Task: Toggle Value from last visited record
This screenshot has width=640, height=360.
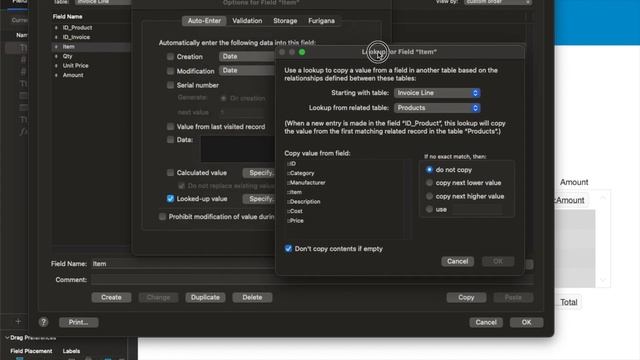Action: coord(170,127)
